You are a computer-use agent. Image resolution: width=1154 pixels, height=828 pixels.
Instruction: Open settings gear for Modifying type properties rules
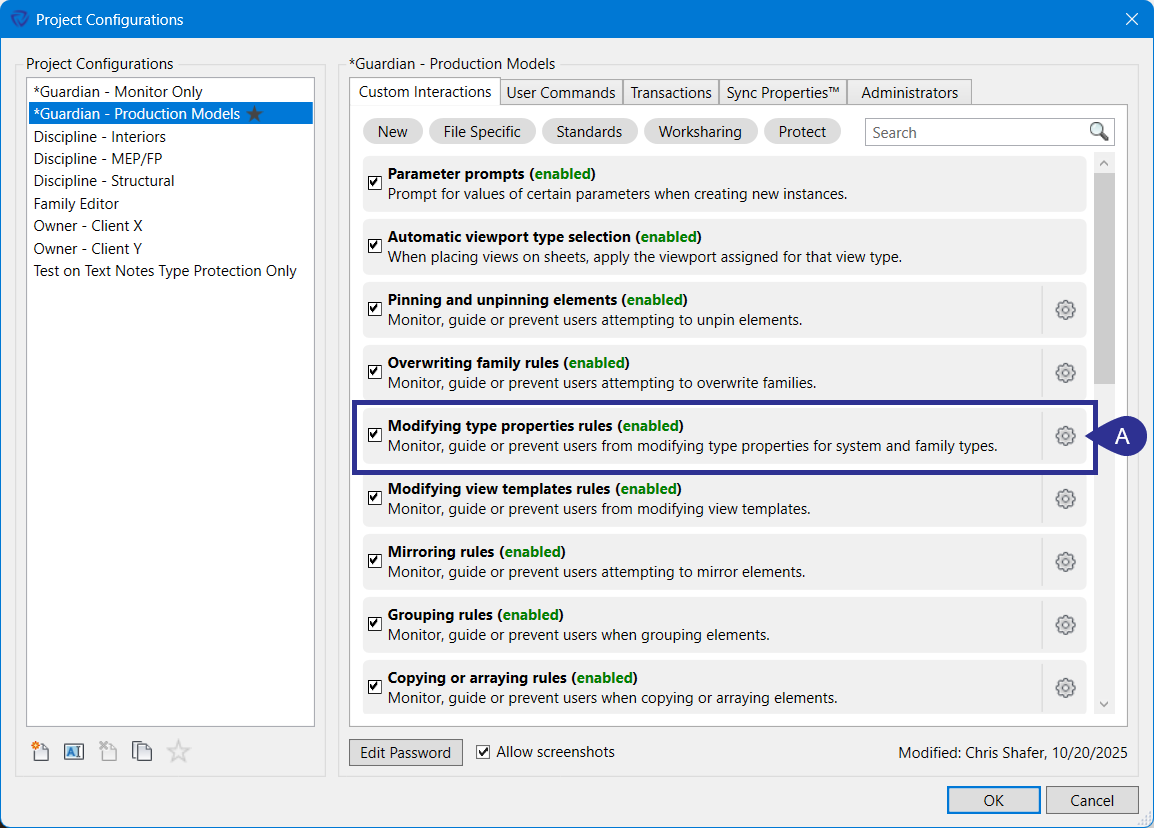pyautogui.click(x=1065, y=435)
